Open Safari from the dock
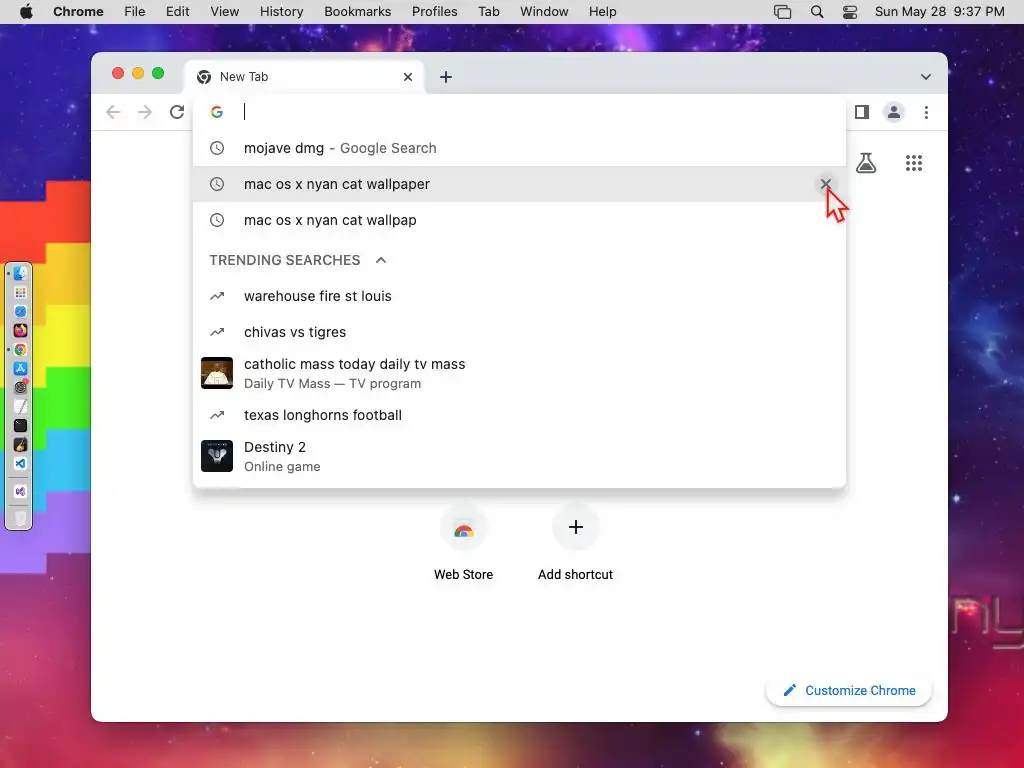The height and width of the screenshot is (768, 1024). [x=20, y=312]
